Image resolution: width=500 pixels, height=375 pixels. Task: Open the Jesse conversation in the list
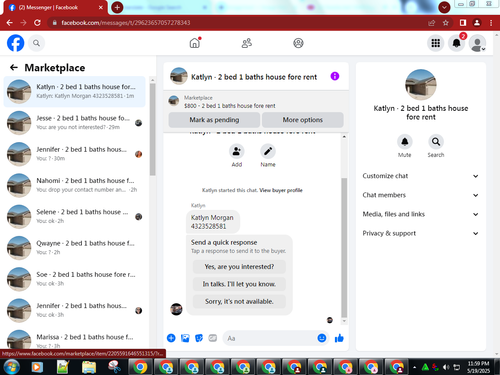(x=75, y=123)
